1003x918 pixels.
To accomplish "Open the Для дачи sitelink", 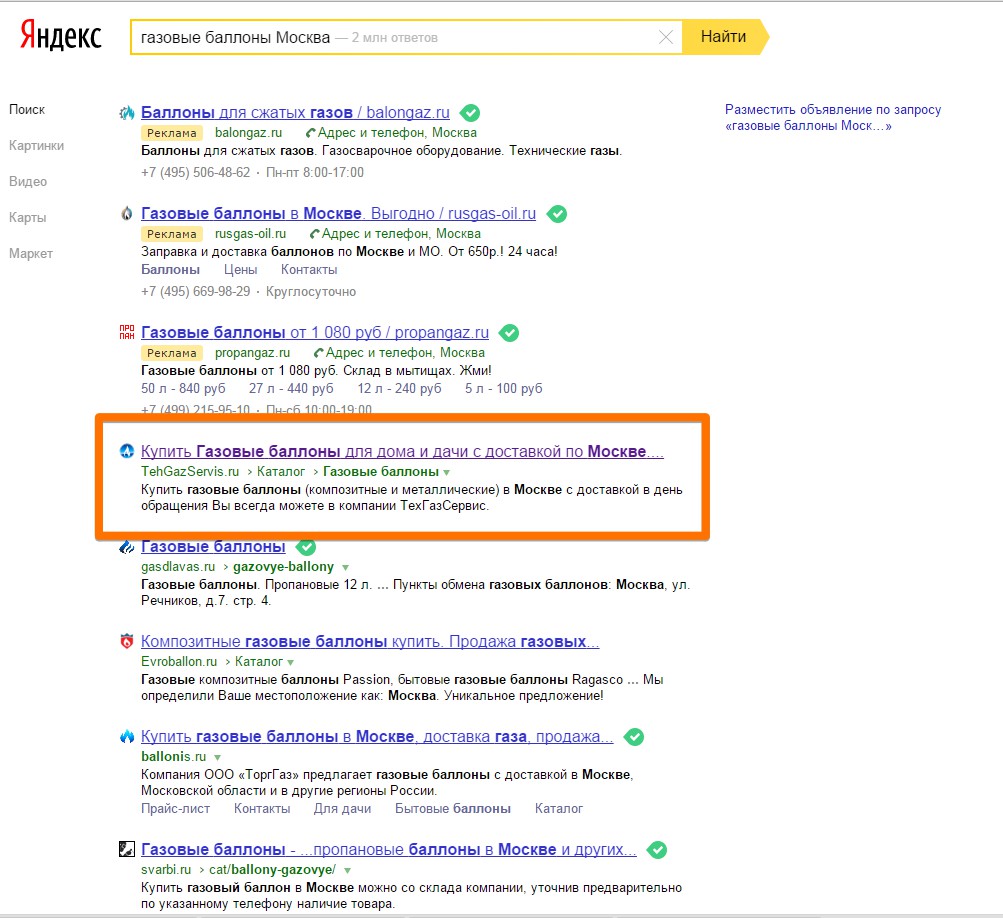I will coord(342,809).
